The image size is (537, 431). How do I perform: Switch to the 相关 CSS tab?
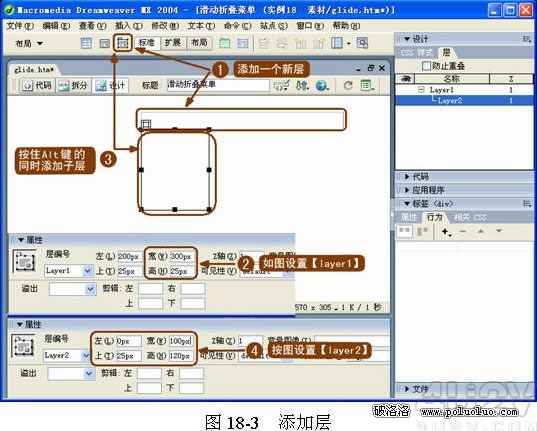[x=470, y=217]
